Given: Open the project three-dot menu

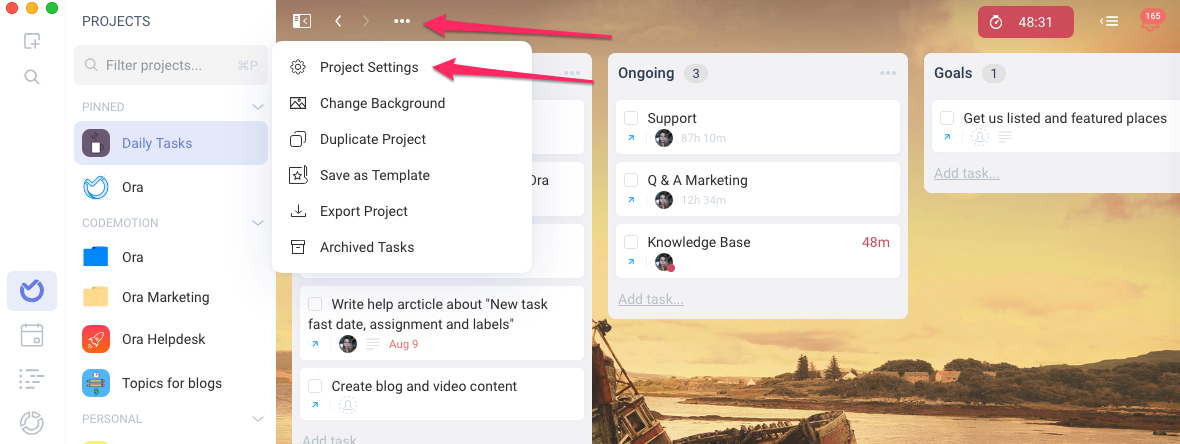Looking at the screenshot, I should [402, 21].
